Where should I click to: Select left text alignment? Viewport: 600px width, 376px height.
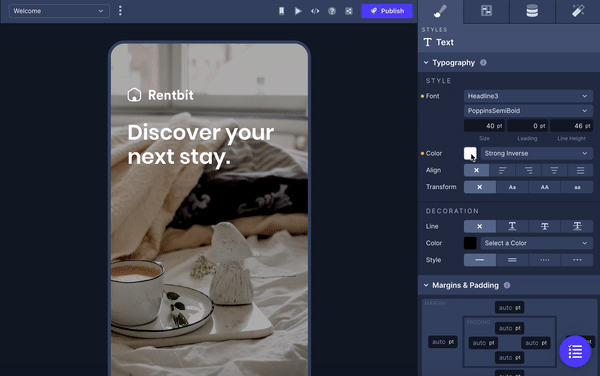pos(502,170)
